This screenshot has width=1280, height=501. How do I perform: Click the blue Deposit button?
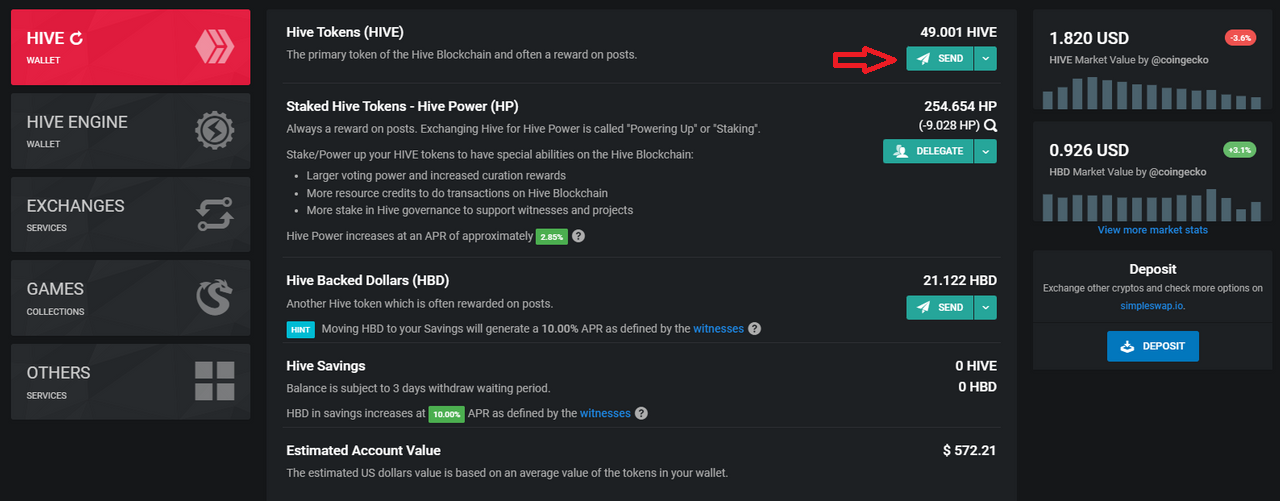[x=1152, y=346]
